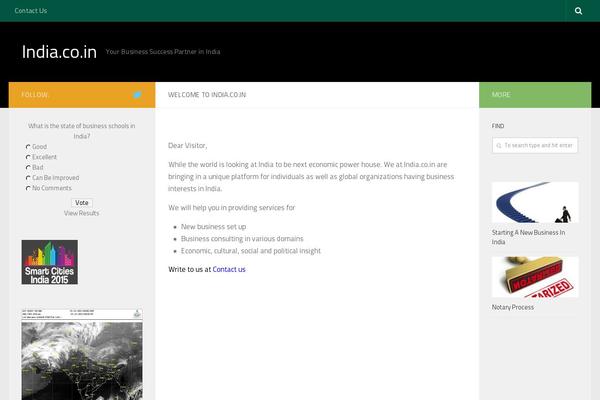Select the 'Excellent' poll option

(29, 157)
